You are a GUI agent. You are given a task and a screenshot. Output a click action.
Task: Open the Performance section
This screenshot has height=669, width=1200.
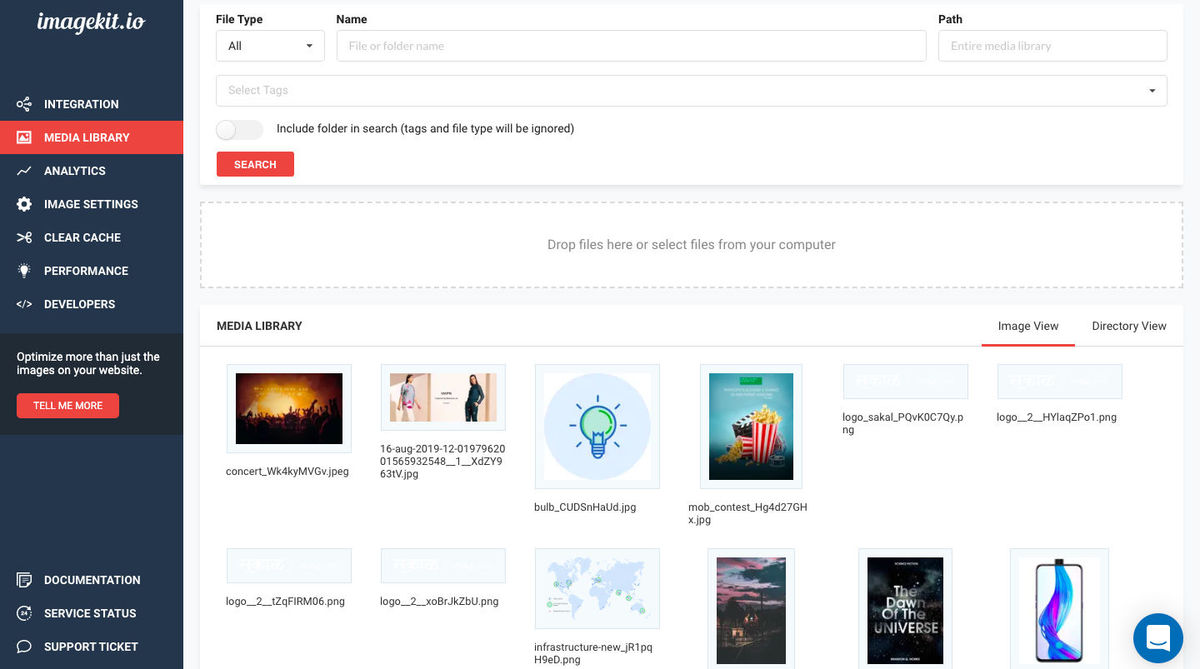(x=86, y=270)
